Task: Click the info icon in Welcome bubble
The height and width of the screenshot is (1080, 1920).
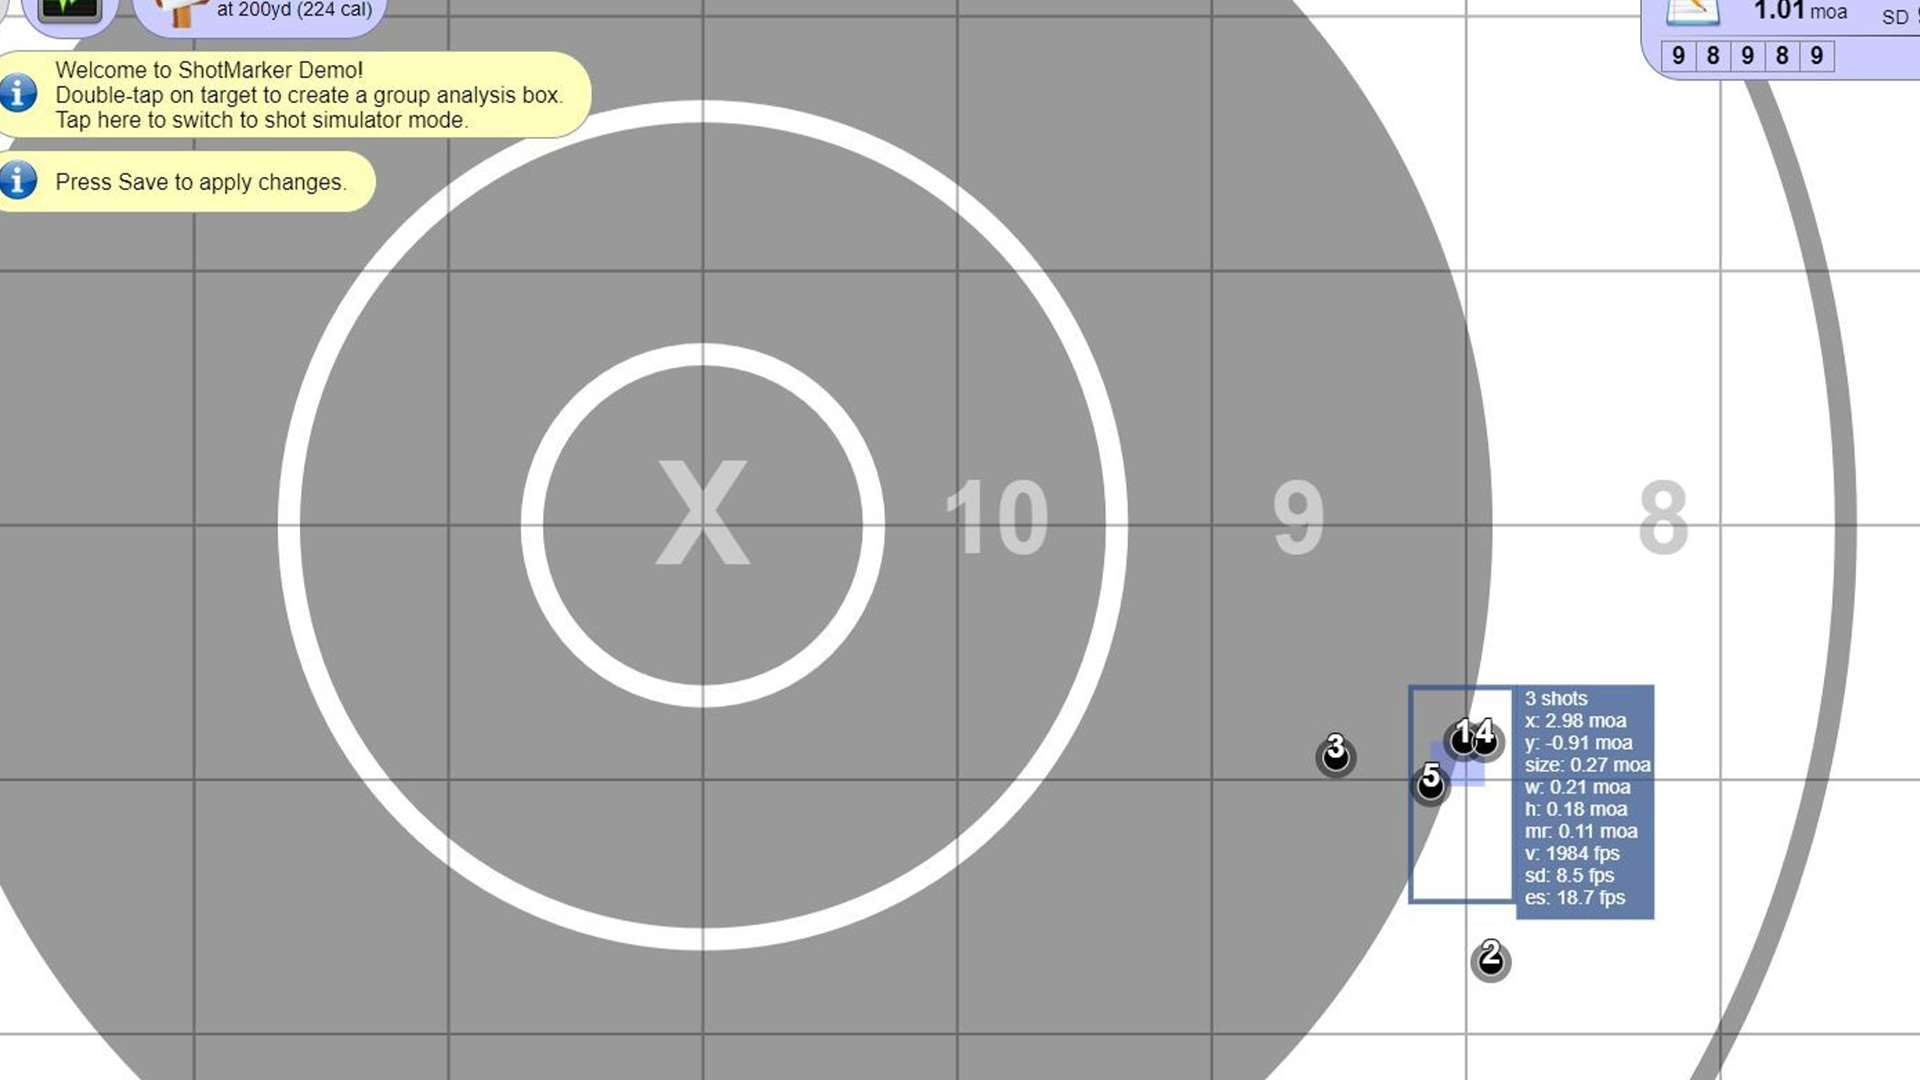Action: point(18,93)
